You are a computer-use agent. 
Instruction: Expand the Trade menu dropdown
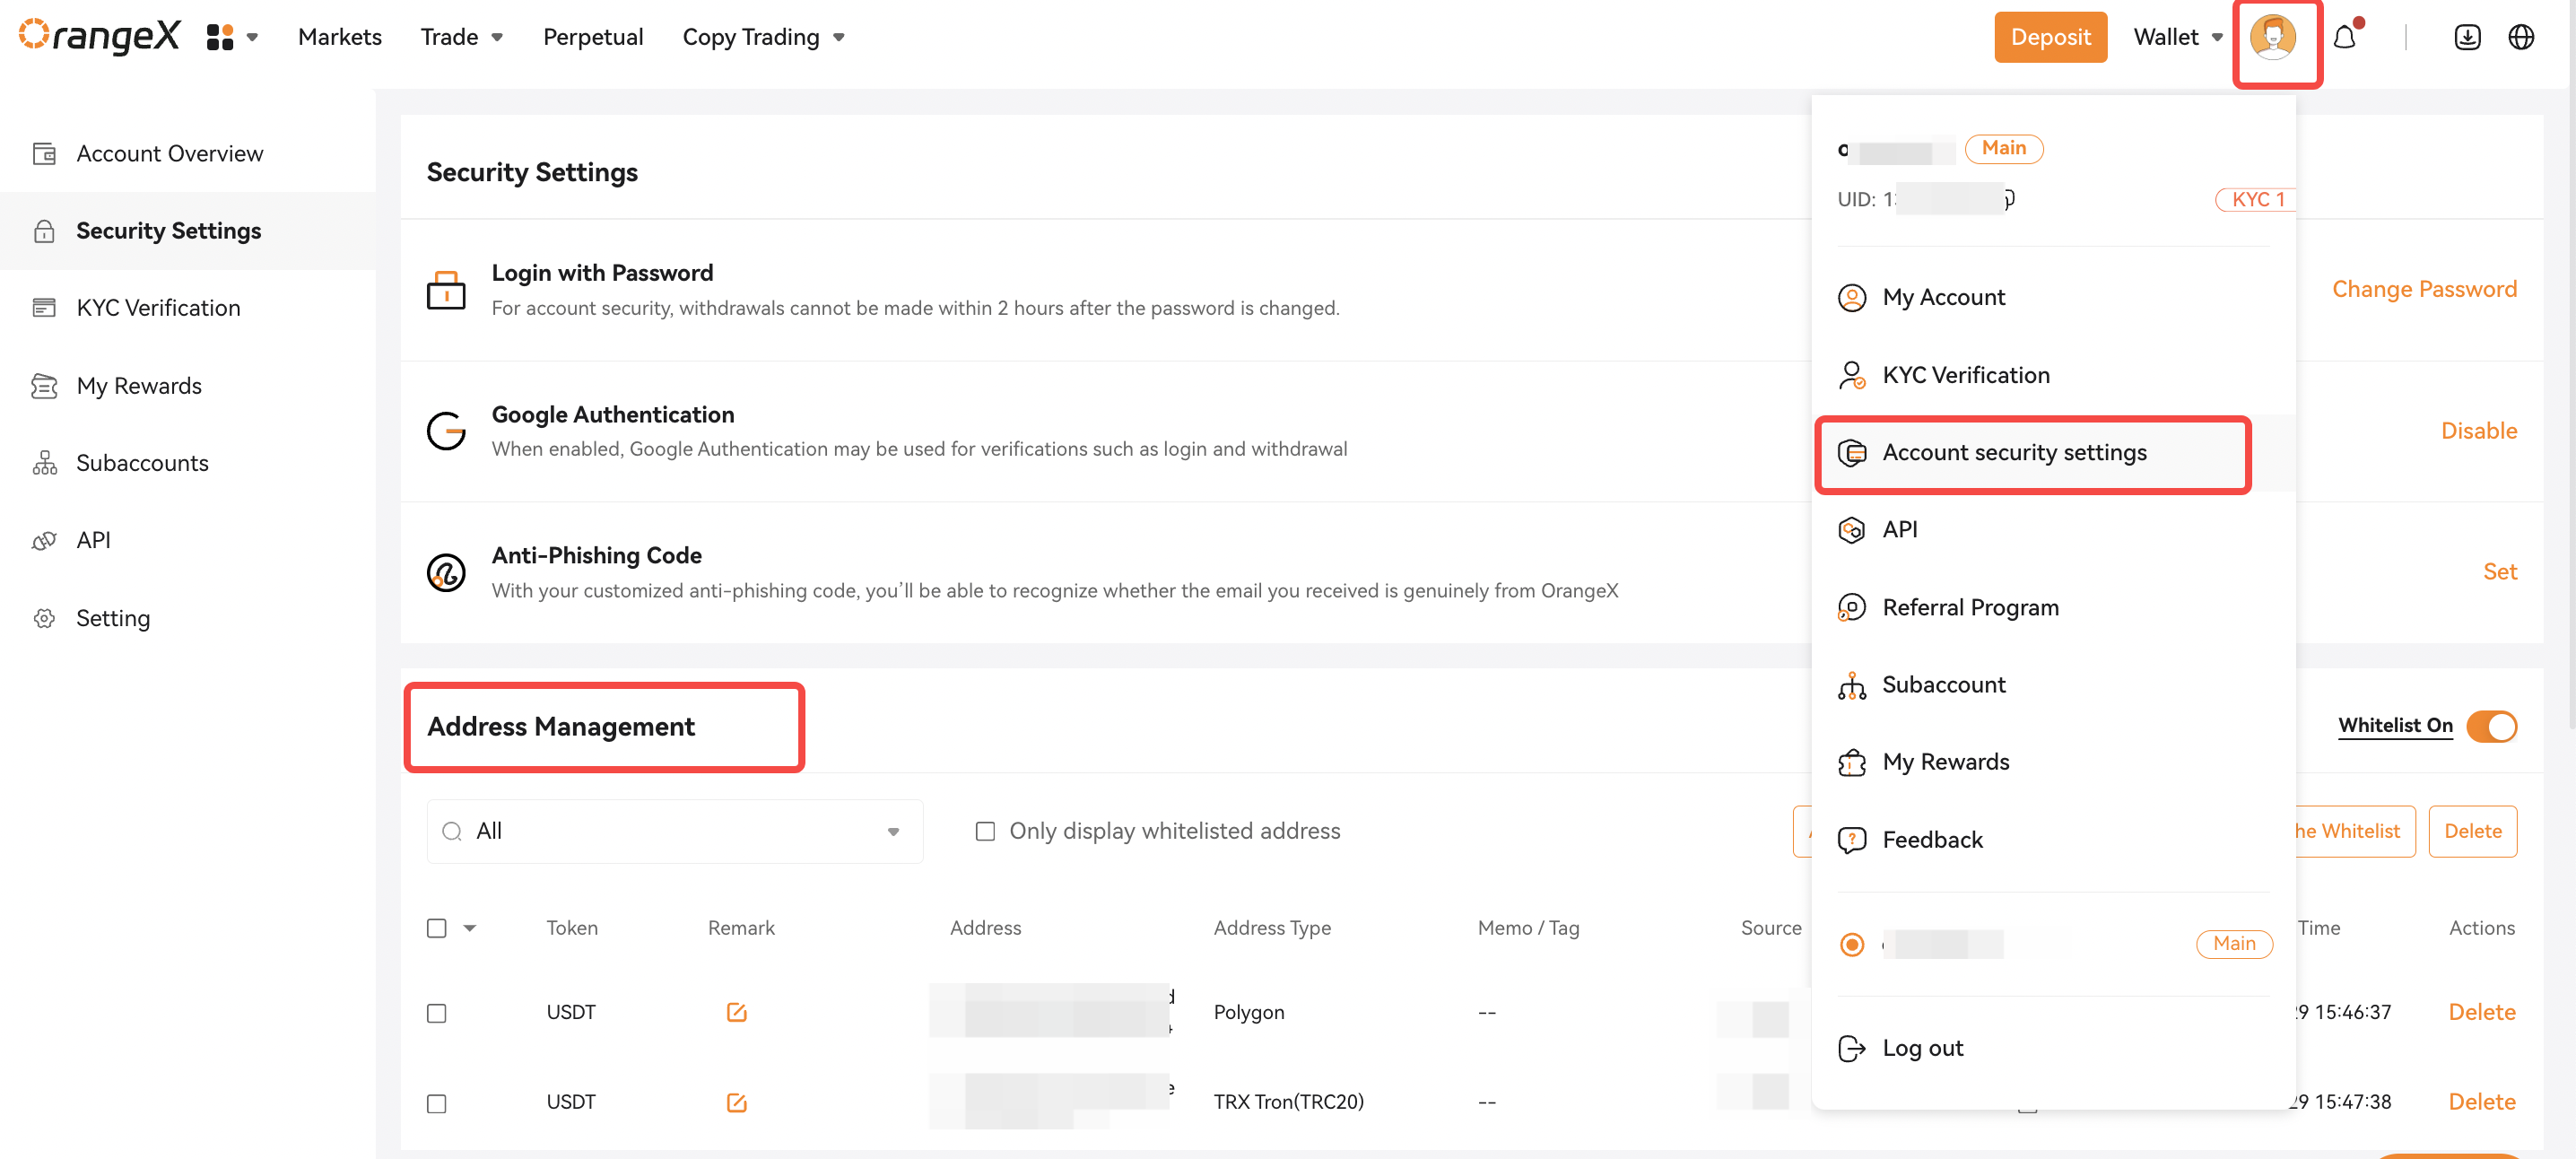[x=497, y=38]
